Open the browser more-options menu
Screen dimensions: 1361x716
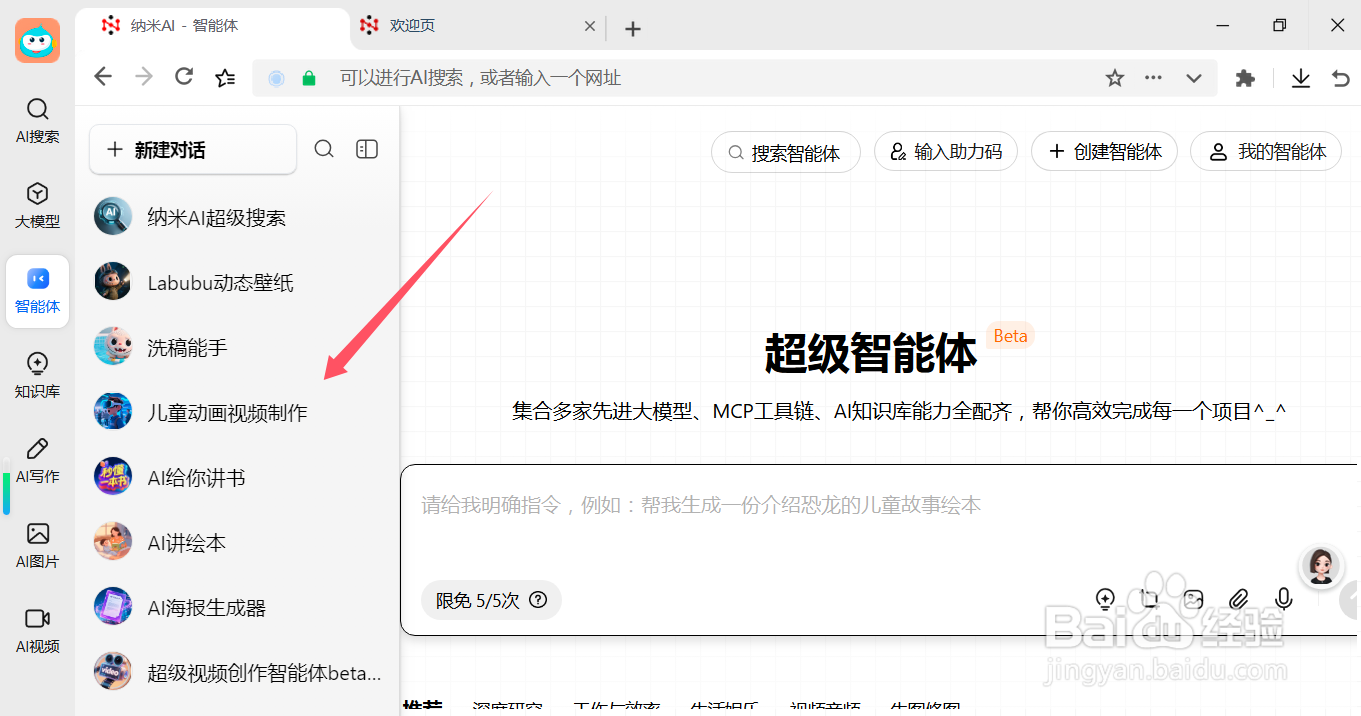[x=1153, y=77]
